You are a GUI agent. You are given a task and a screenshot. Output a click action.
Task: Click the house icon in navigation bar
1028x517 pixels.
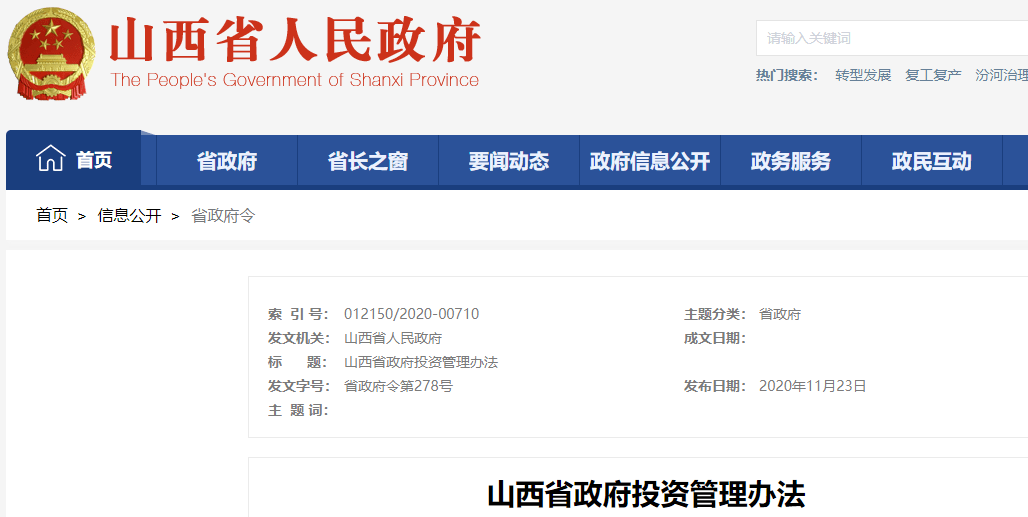(x=50, y=158)
